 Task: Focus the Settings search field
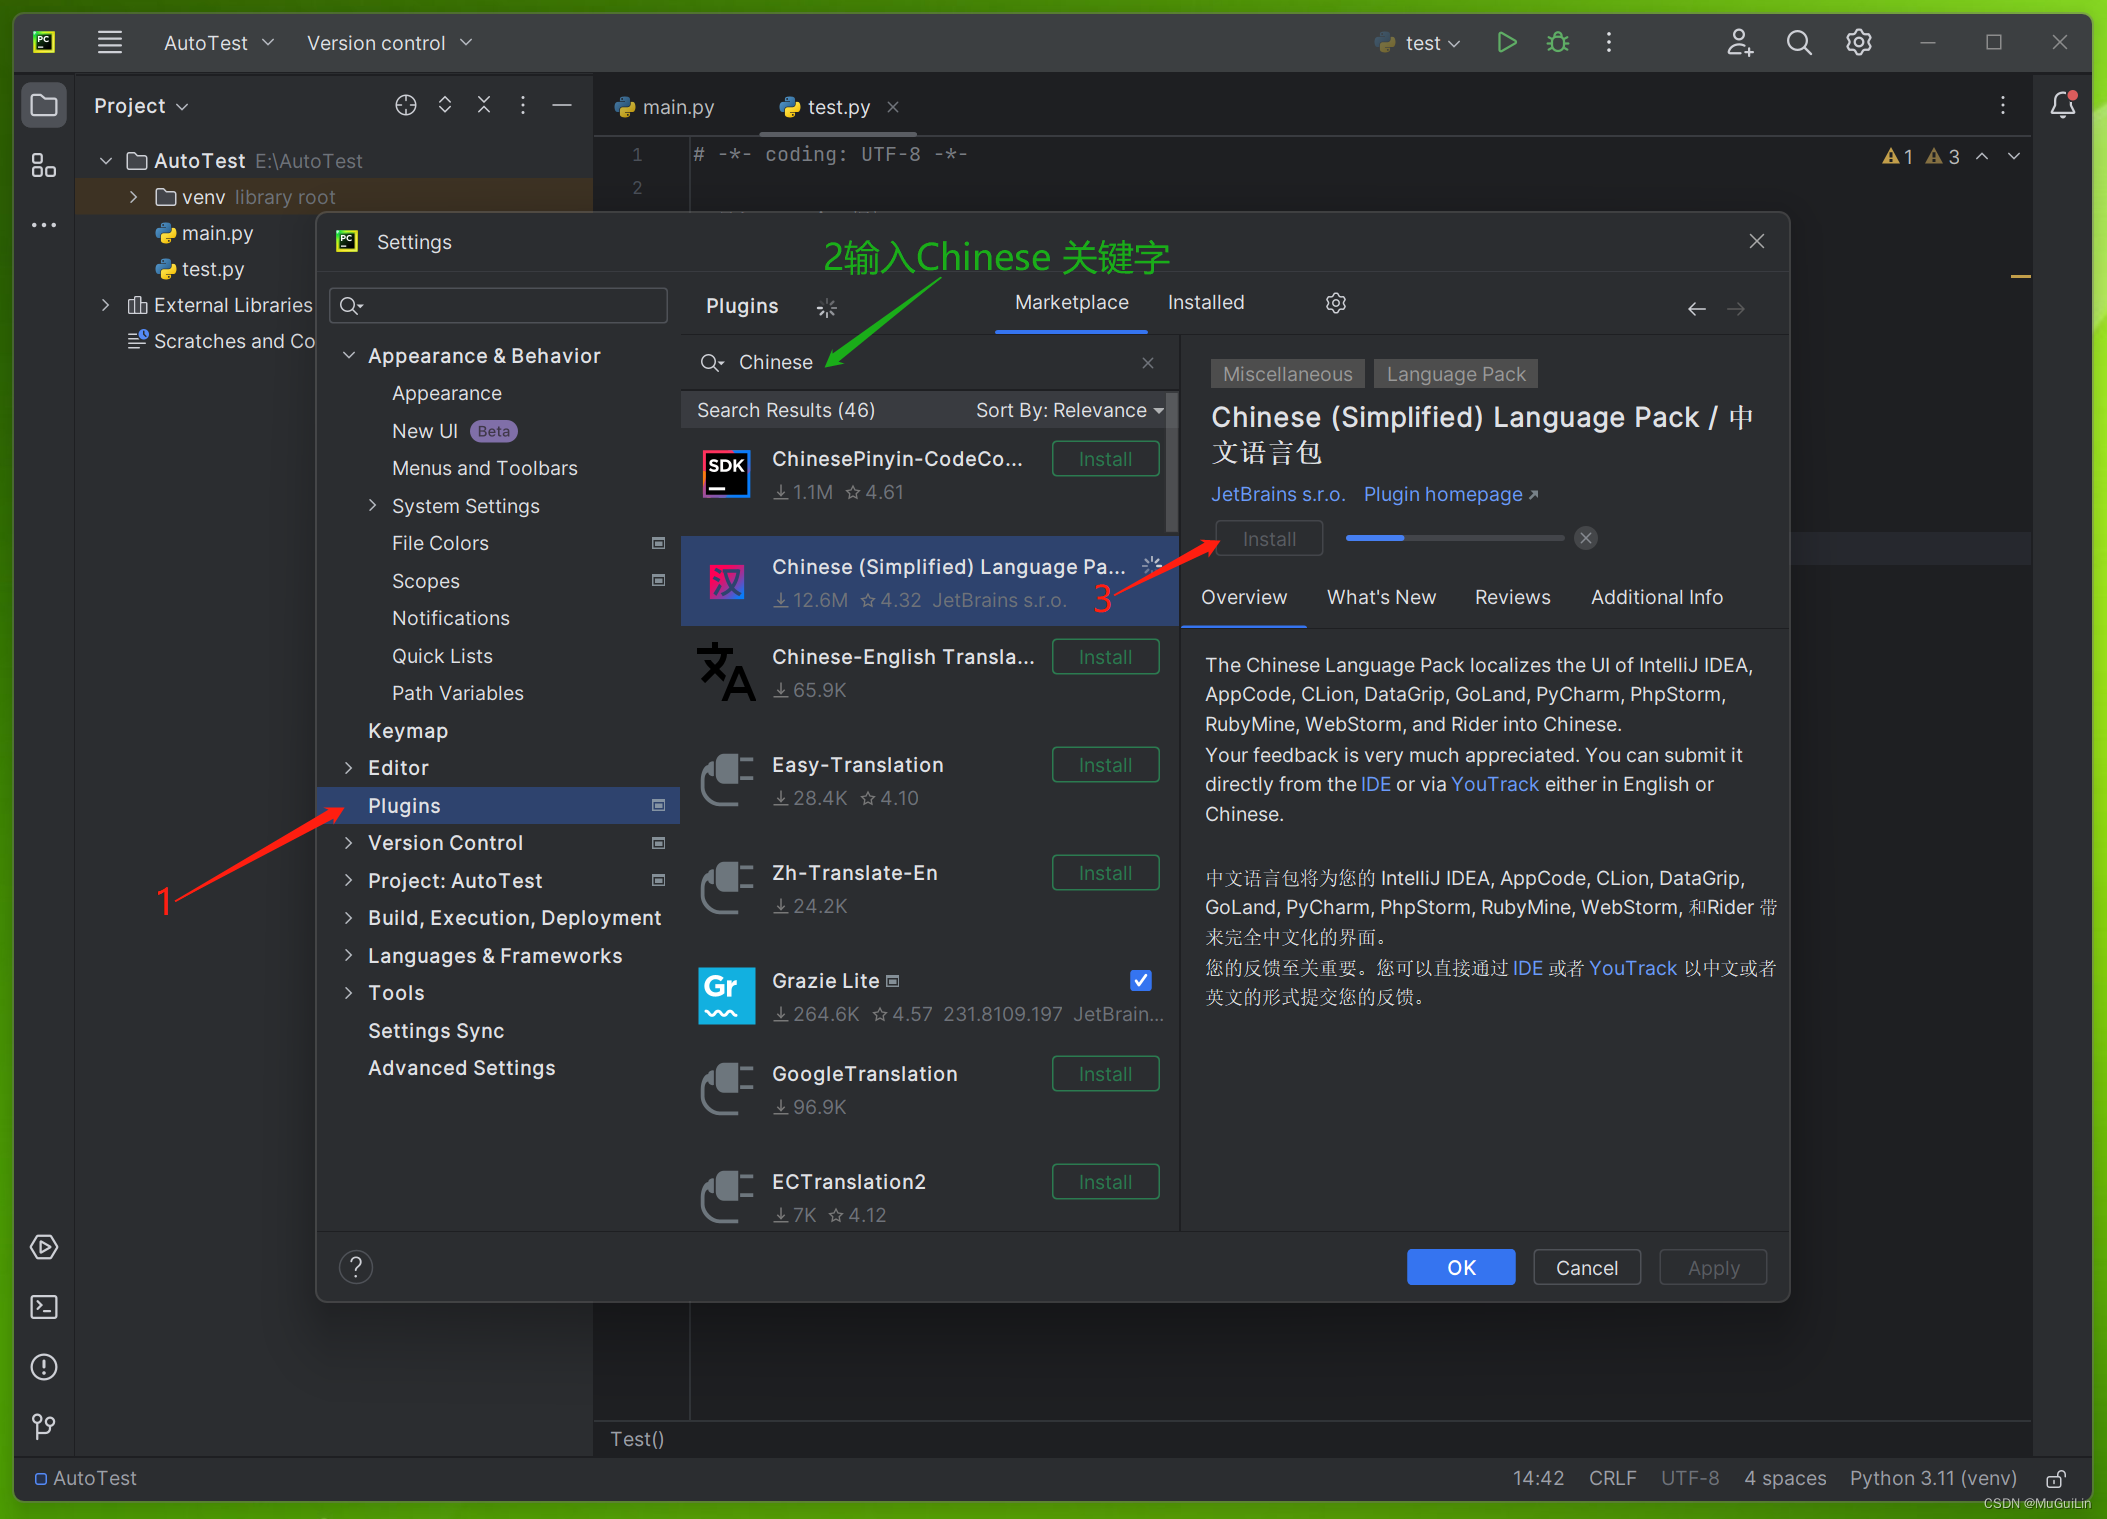[x=498, y=305]
